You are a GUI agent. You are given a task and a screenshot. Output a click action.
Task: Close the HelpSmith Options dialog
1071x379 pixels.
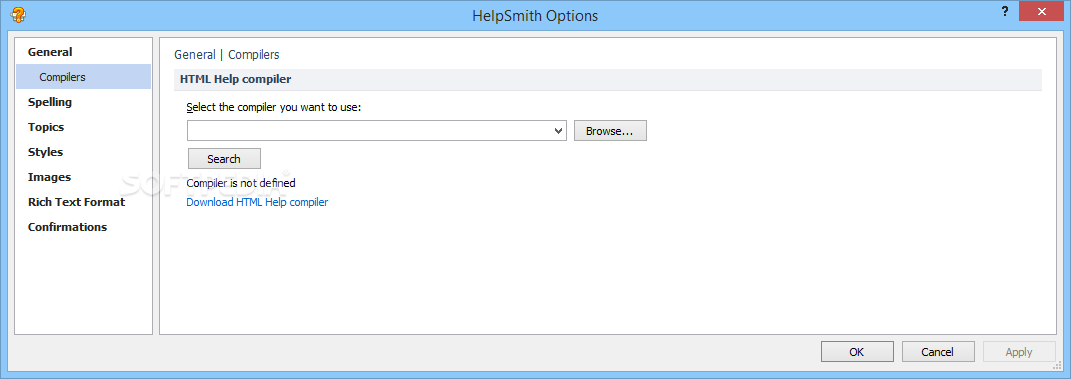(1042, 12)
